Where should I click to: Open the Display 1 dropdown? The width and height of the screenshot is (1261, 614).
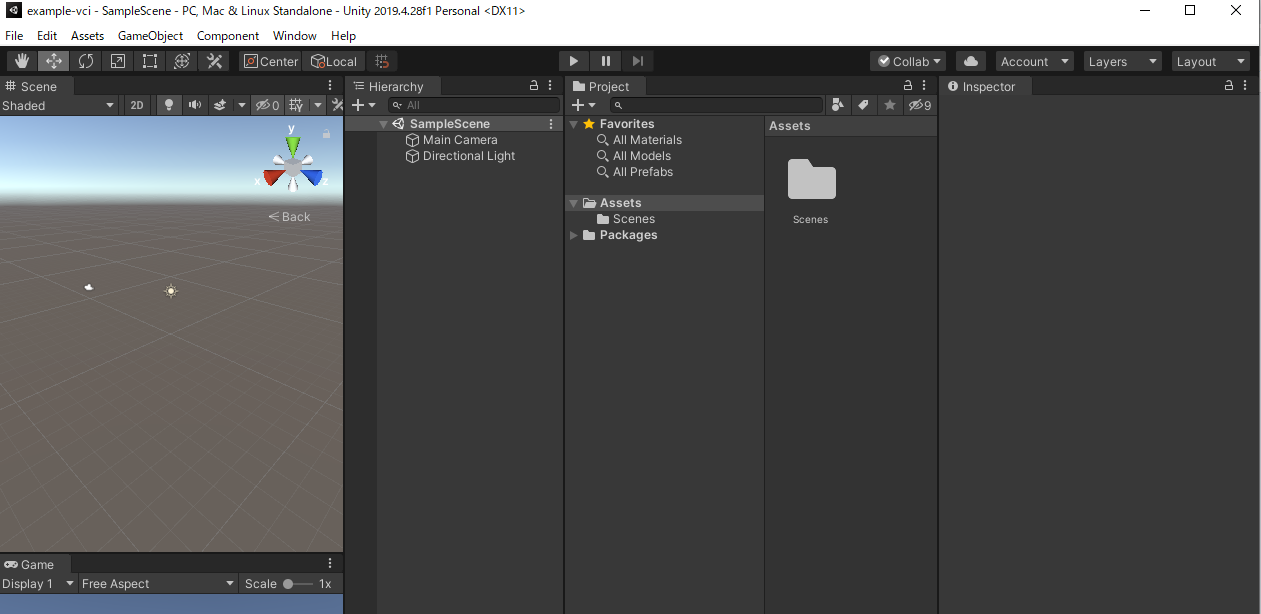coord(39,584)
